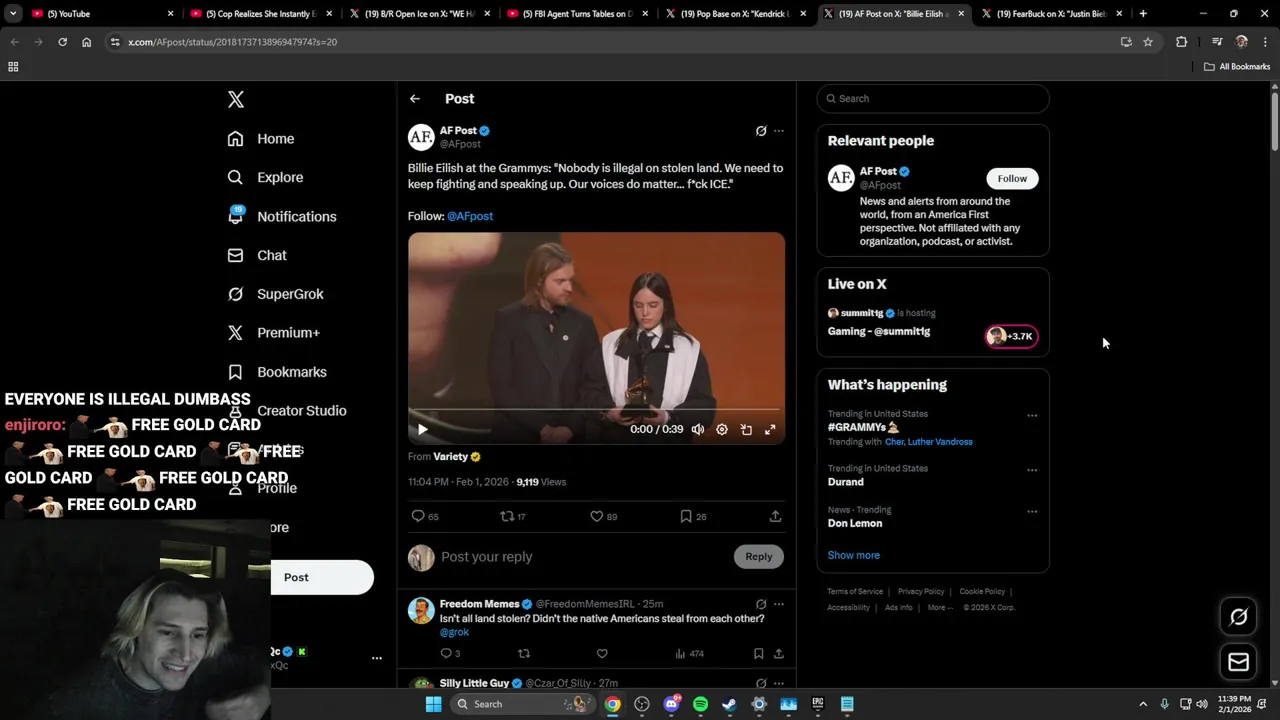Image resolution: width=1280 pixels, height=720 pixels.
Task: Open All Bookmarks folder
Action: [1237, 67]
